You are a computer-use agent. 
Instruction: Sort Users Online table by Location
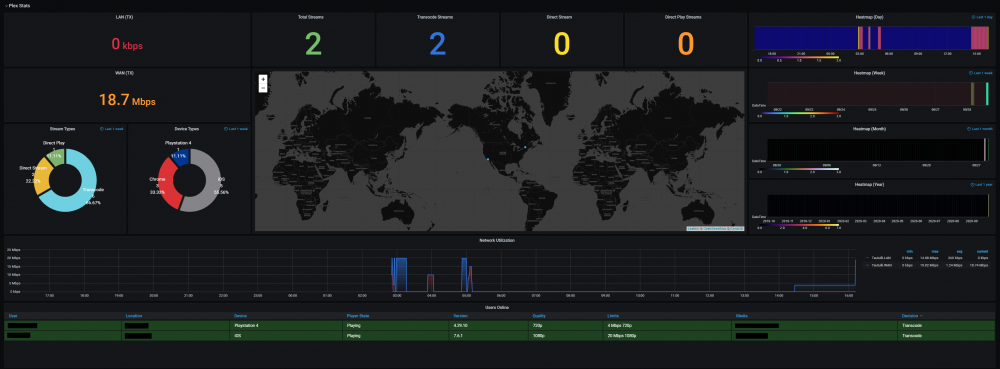133,315
